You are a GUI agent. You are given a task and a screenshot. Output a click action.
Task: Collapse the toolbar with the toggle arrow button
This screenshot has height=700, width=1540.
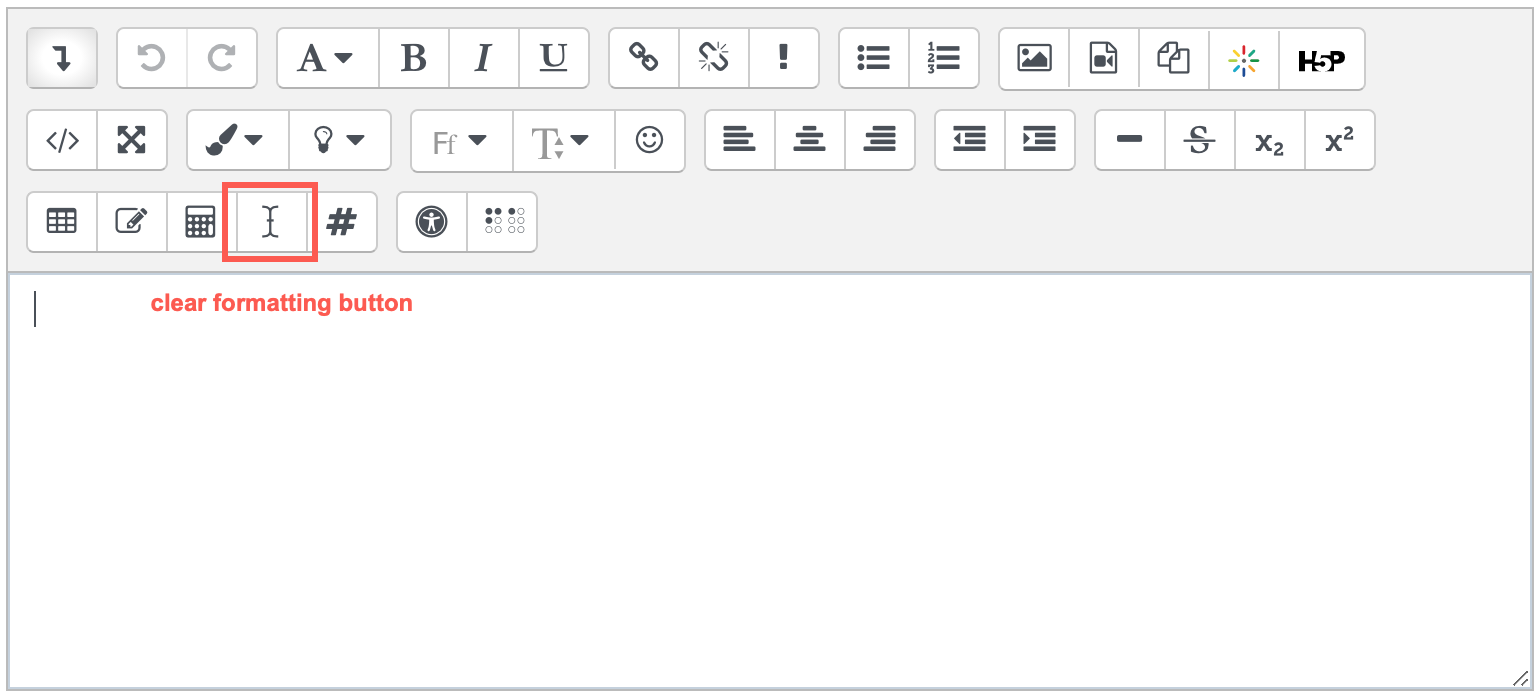pos(62,59)
